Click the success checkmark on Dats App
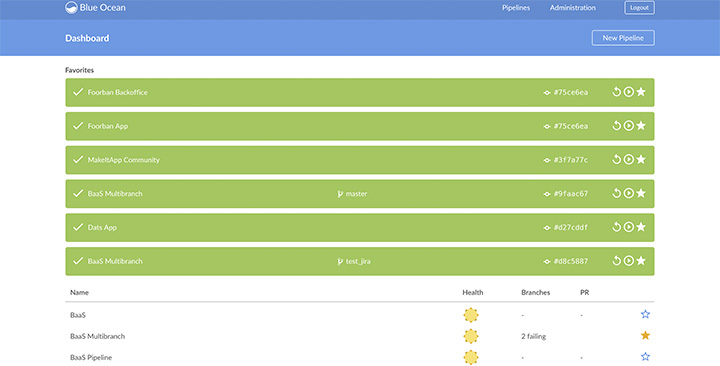The image size is (720, 366). (x=78, y=227)
